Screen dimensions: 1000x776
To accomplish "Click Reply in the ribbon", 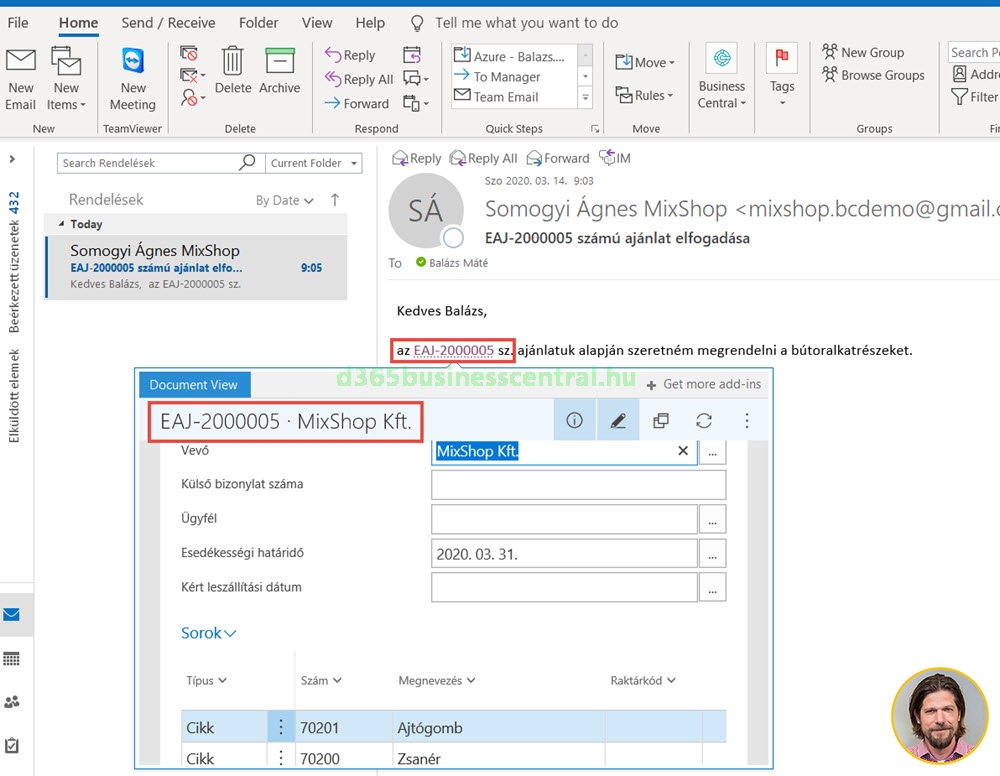I will pyautogui.click(x=349, y=55).
